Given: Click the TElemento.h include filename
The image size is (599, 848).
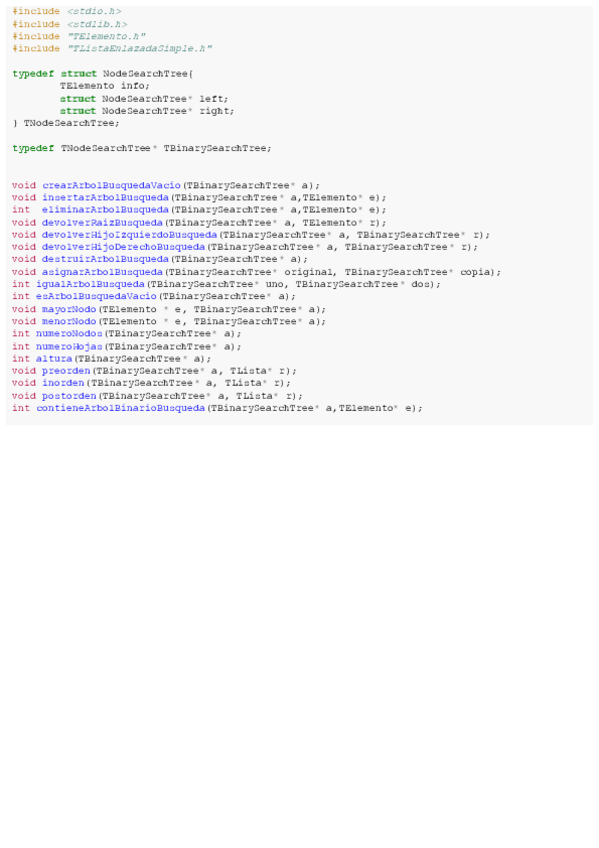Looking at the screenshot, I should pos(107,36).
